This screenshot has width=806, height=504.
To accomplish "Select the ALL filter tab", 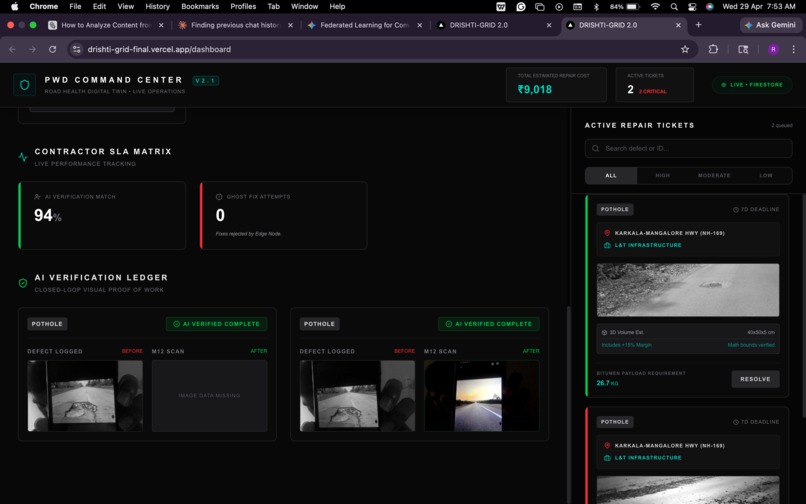I will [x=611, y=175].
